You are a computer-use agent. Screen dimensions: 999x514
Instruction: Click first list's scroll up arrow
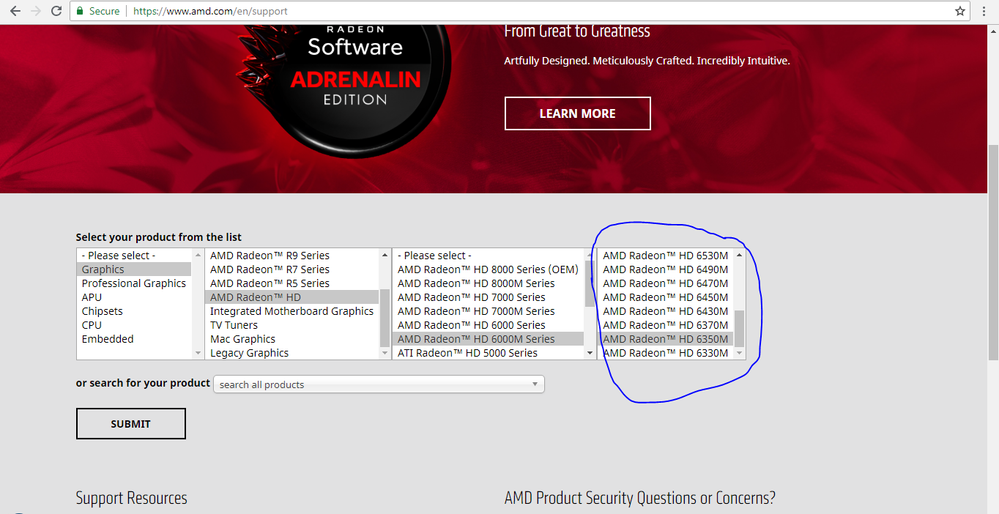198,255
